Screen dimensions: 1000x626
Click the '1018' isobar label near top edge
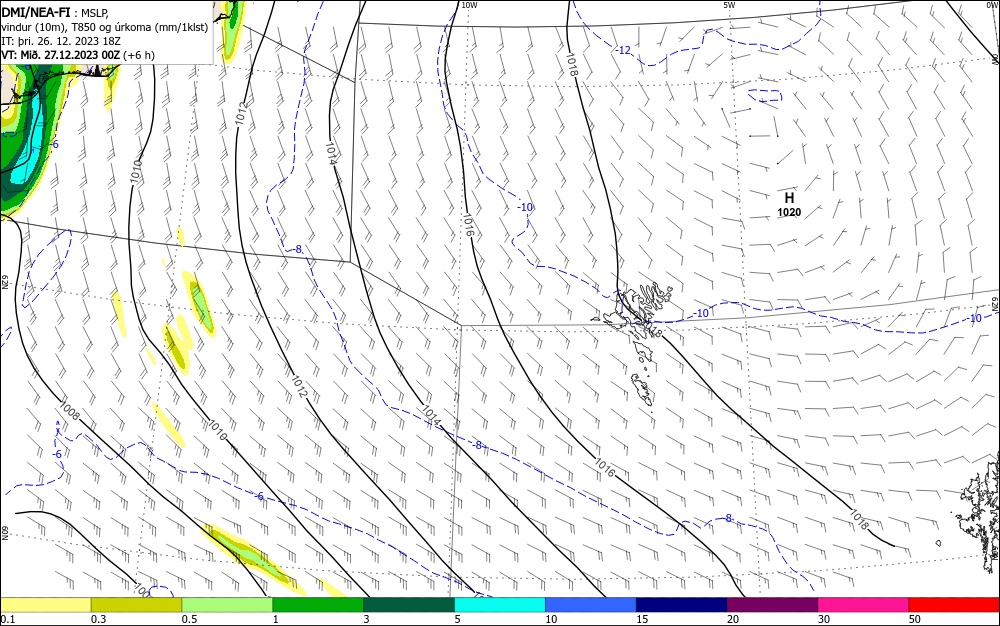(571, 64)
